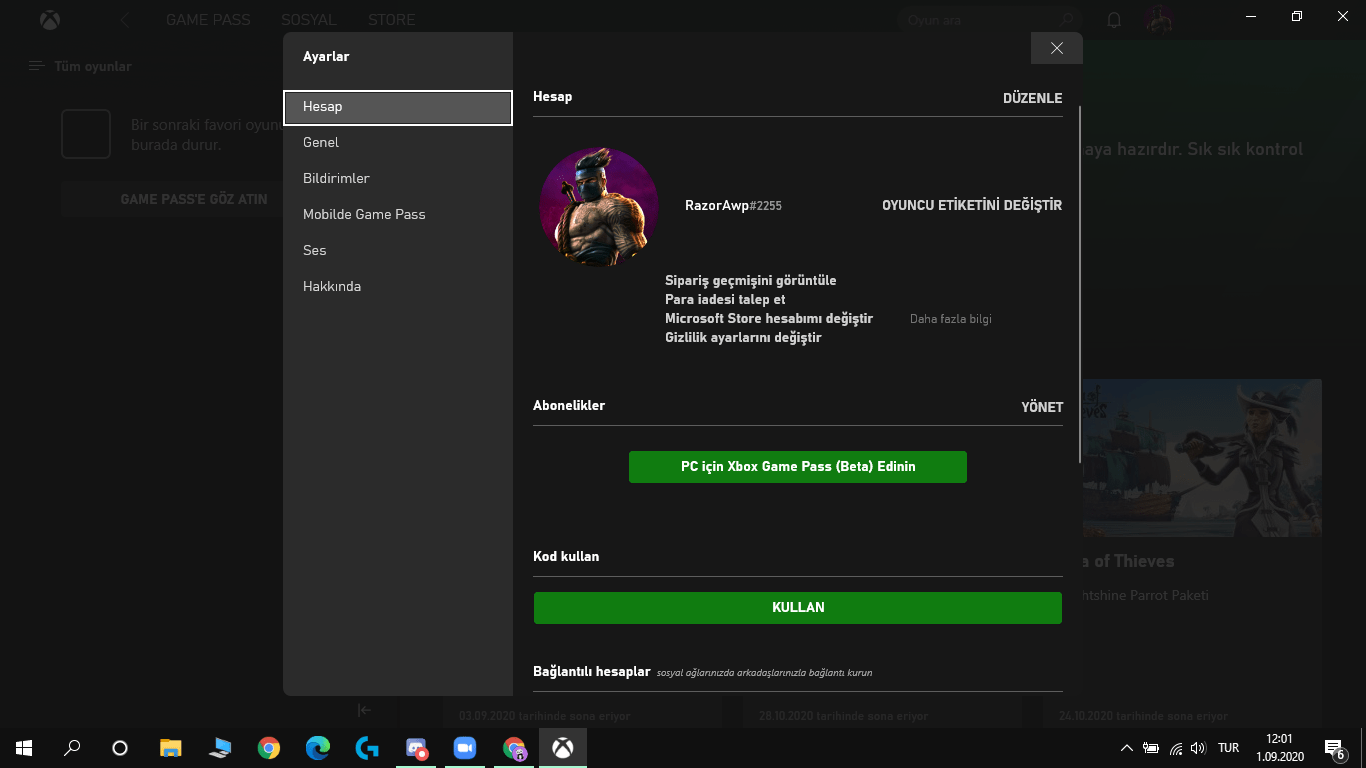
Task: Open Logitech G HUB from the taskbar
Action: pyautogui.click(x=367, y=748)
